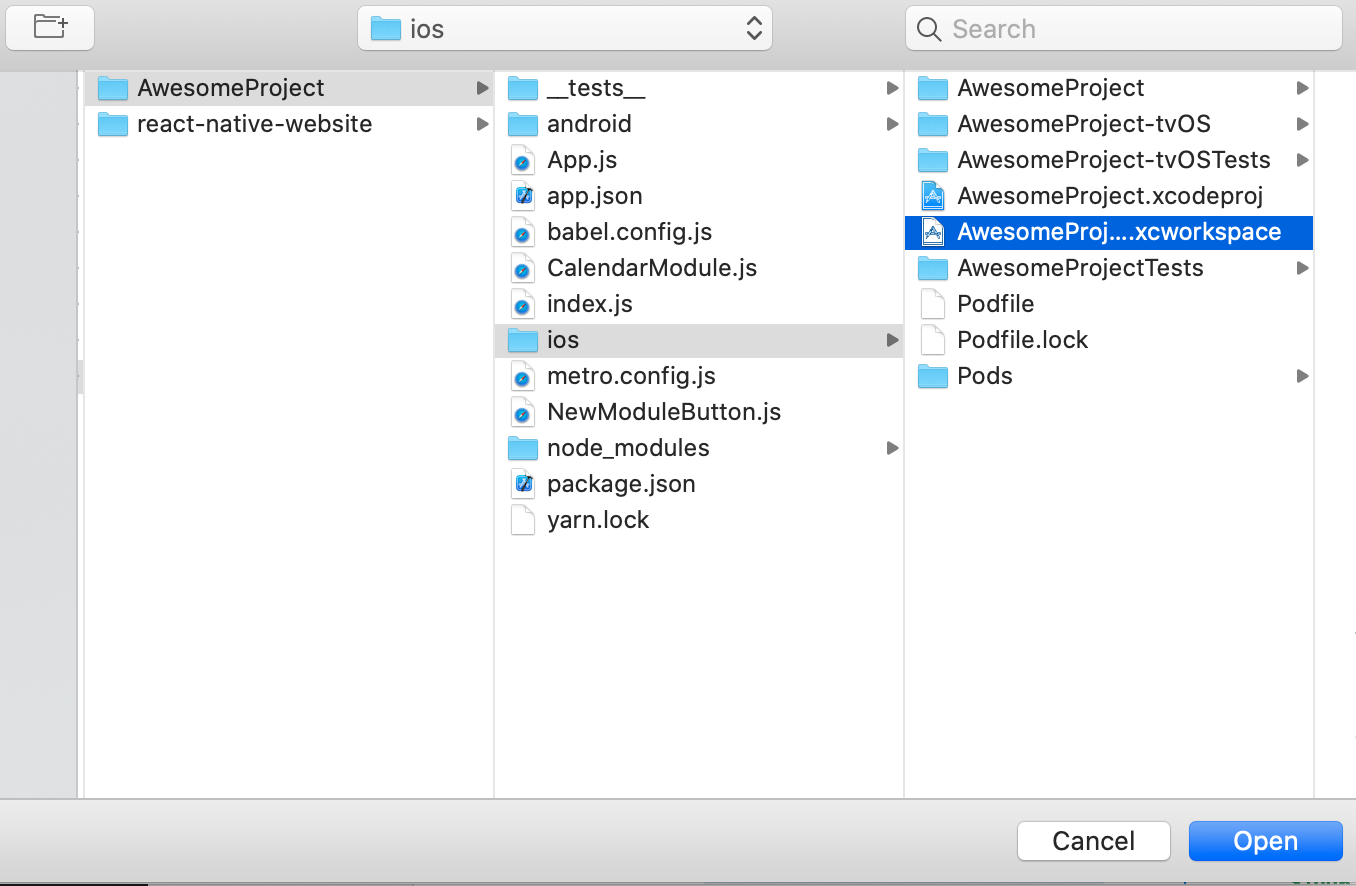
Task: Click the yarn.lock document icon
Action: click(522, 519)
